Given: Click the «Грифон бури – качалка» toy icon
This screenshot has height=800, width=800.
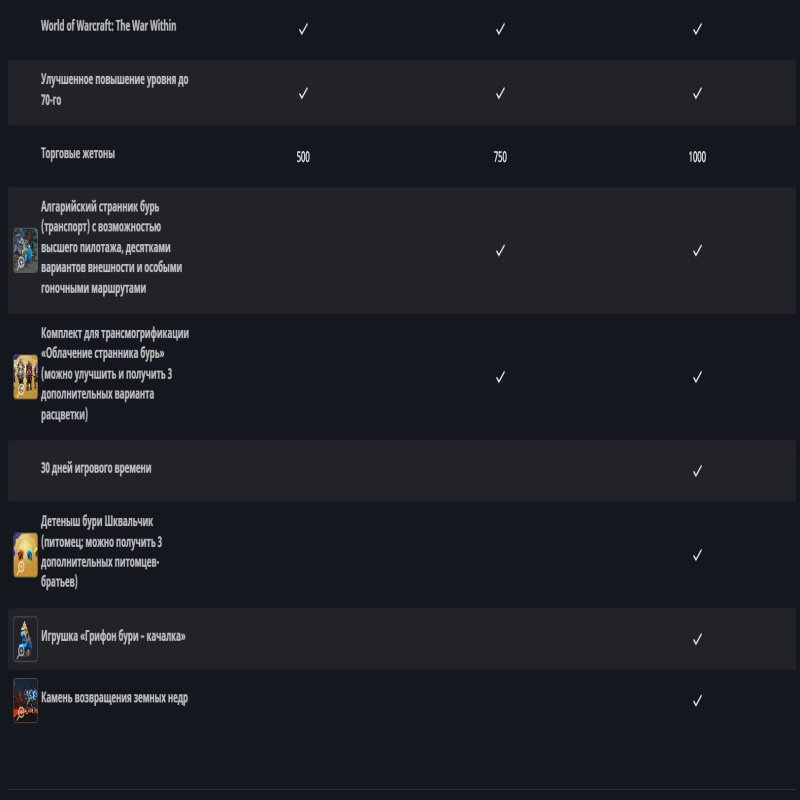Looking at the screenshot, I should [x=25, y=639].
